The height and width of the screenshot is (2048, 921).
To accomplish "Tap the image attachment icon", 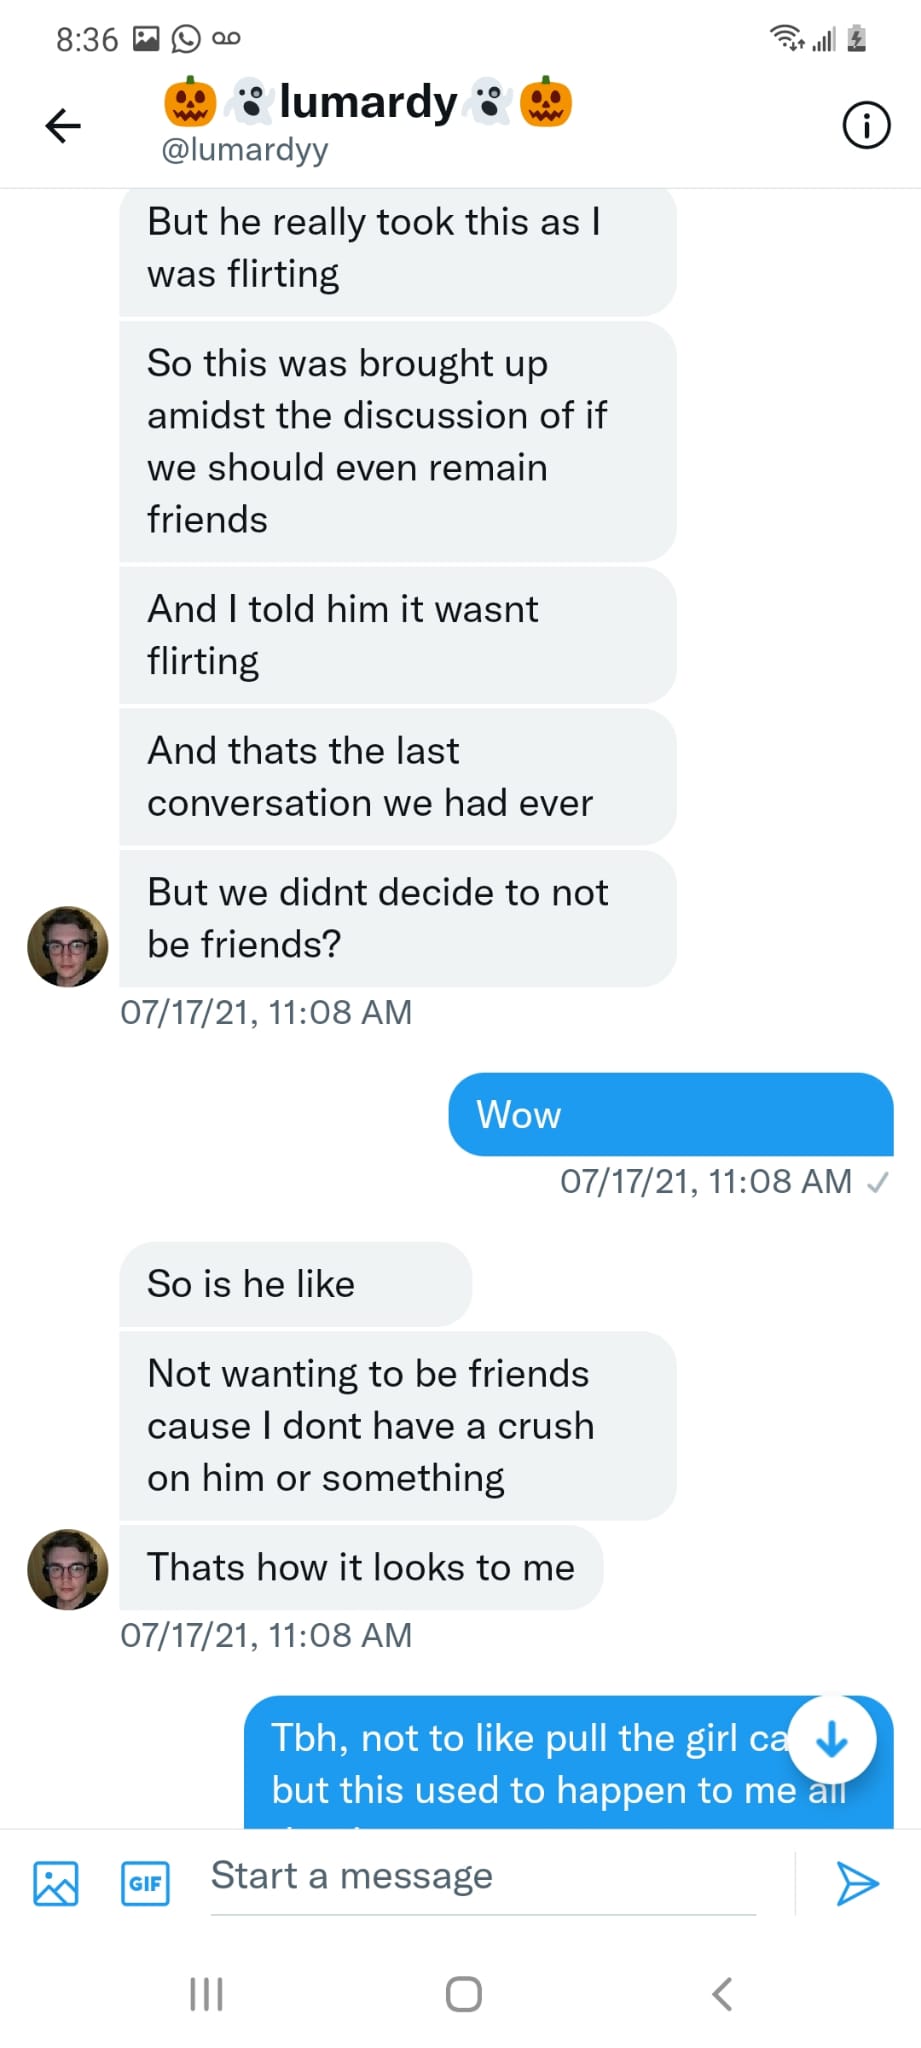I will point(56,1883).
